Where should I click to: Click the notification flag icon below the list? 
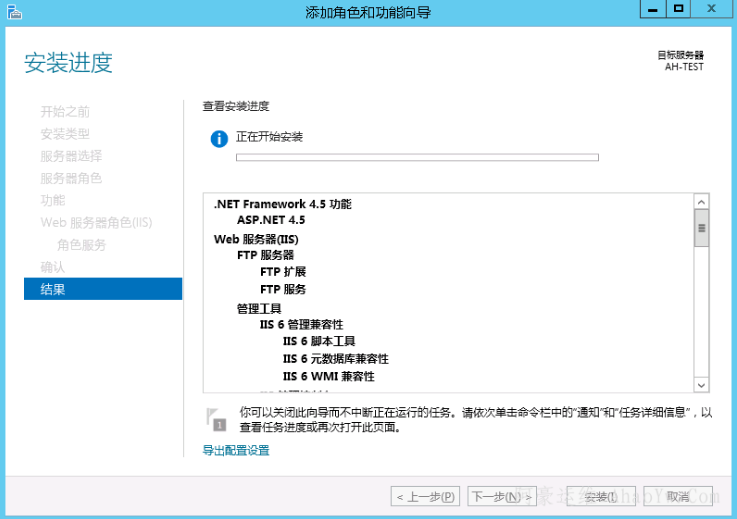pyautogui.click(x=215, y=418)
